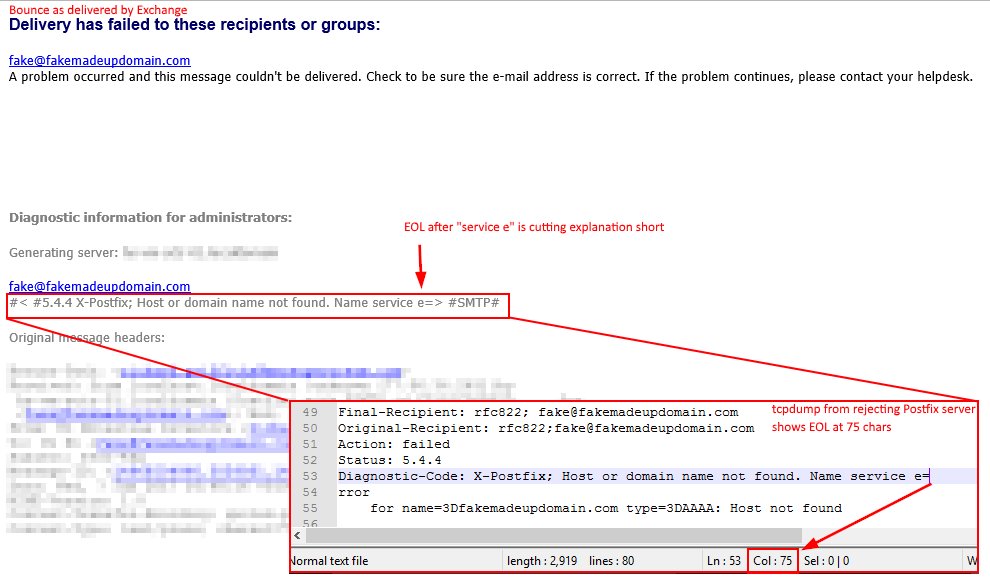Click line number 53 in the gutter

[x=310, y=476]
